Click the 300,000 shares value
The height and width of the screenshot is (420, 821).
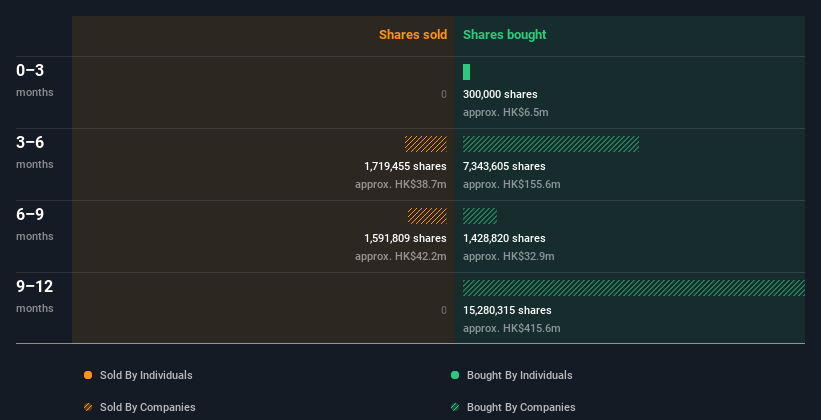(x=500, y=94)
